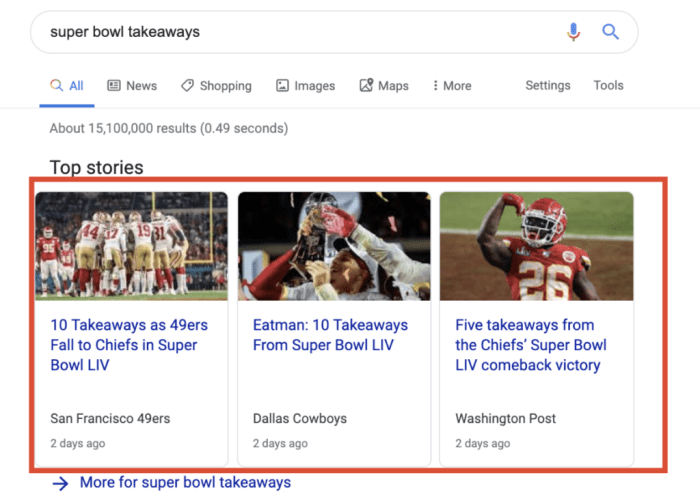Image resolution: width=700 pixels, height=501 pixels.
Task: Click the number 26 Chiefs player thumbnail
Action: pos(537,246)
